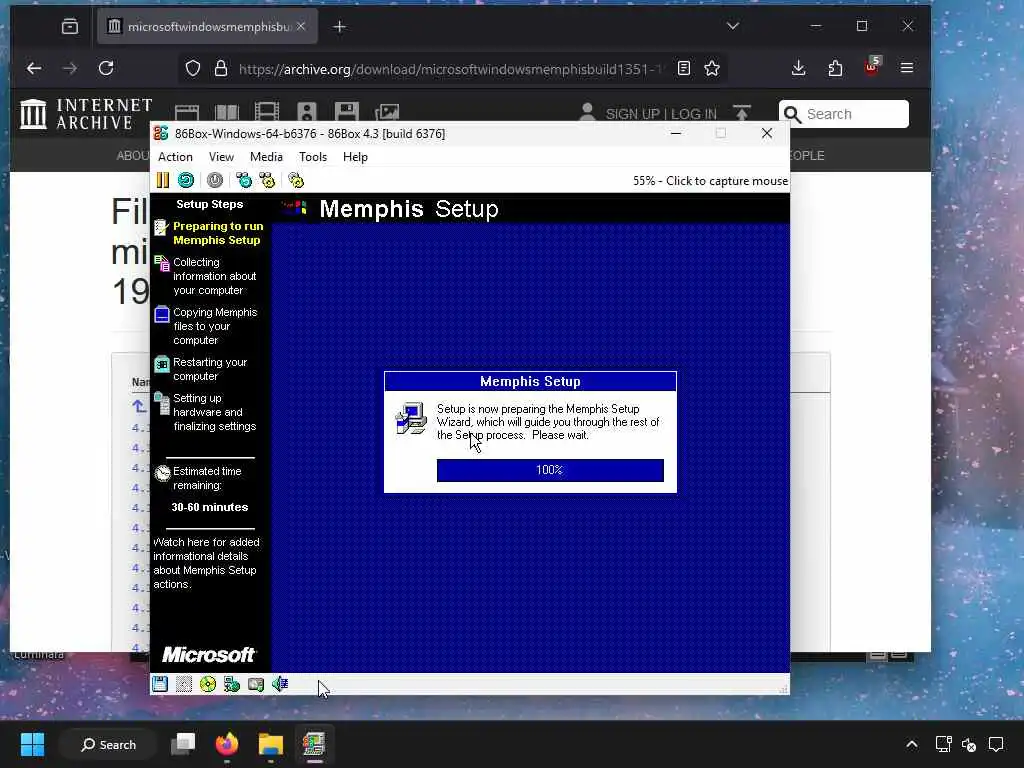Open File Explorer from the taskbar
This screenshot has height=768, width=1024.
270,744
